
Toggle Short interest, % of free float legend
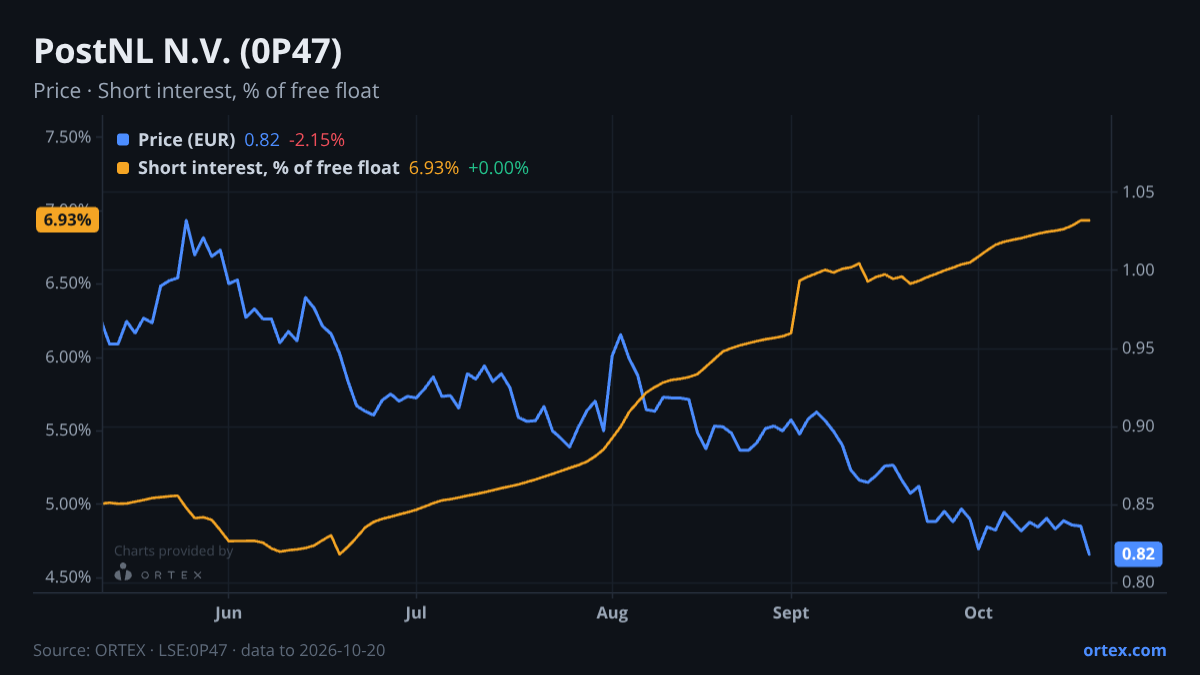tap(269, 168)
